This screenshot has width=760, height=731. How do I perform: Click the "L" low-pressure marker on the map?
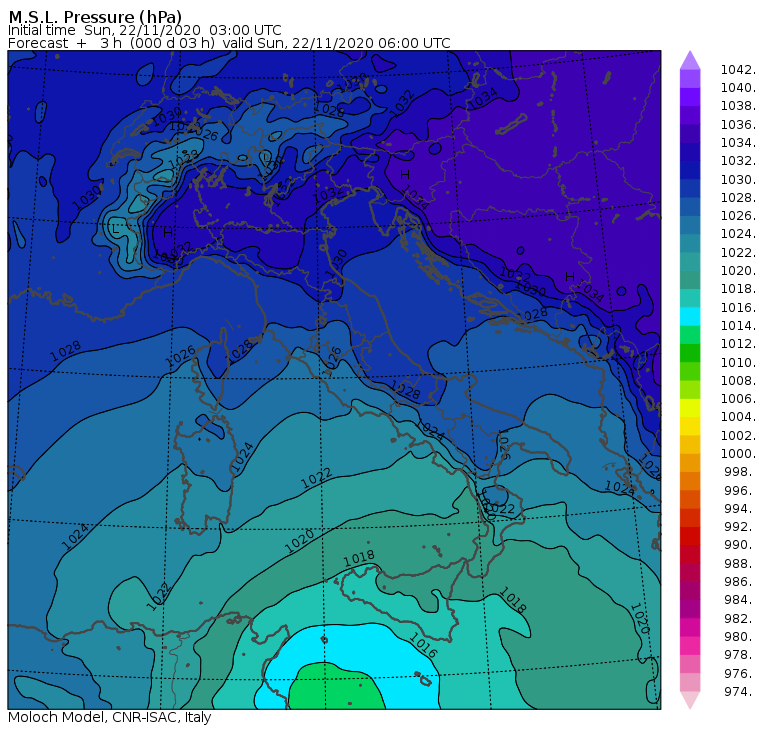[x=115, y=229]
